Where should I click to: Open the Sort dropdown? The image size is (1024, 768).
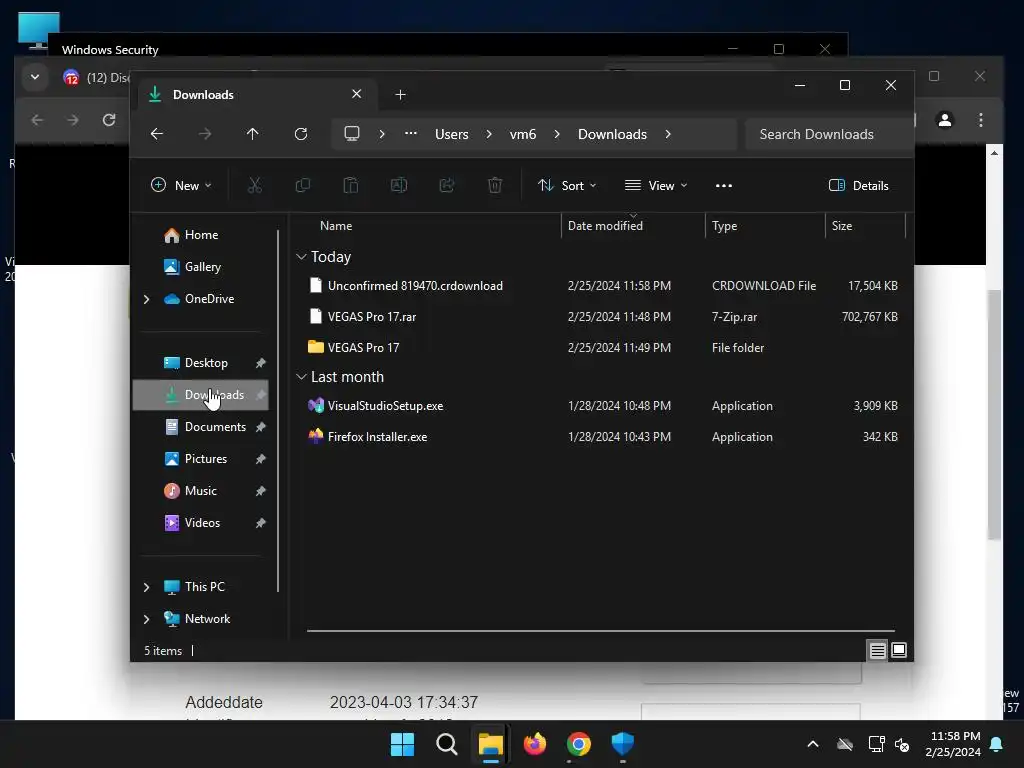[567, 185]
